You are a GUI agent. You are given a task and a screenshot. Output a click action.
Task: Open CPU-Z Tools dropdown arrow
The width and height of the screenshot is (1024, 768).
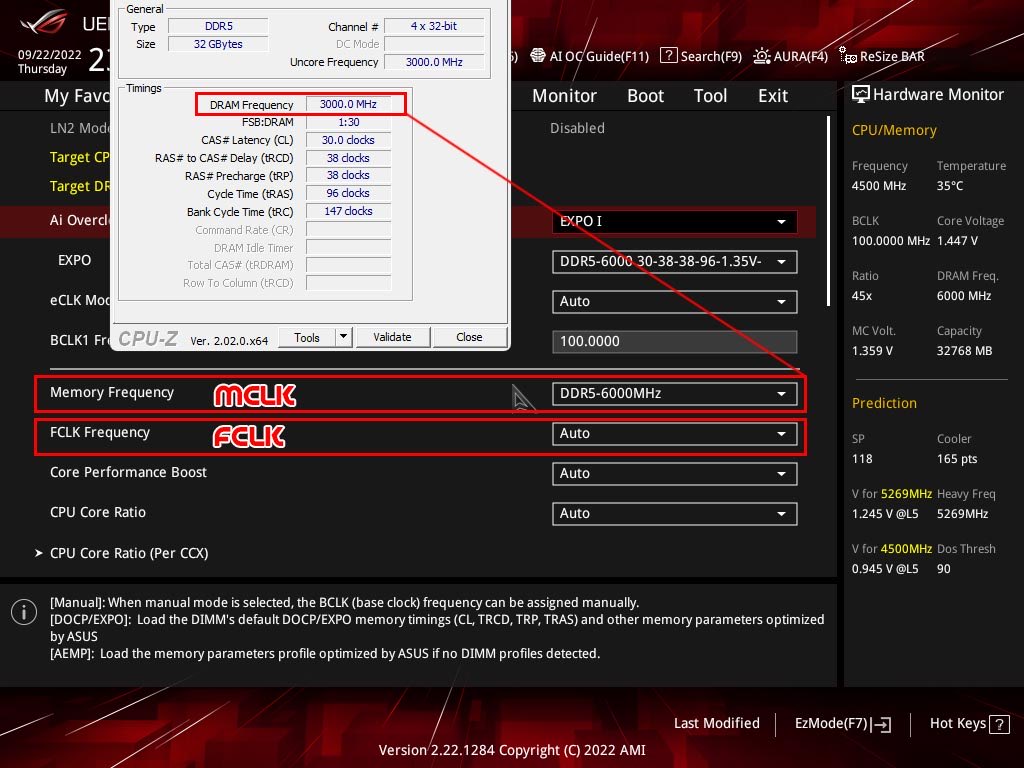click(344, 337)
